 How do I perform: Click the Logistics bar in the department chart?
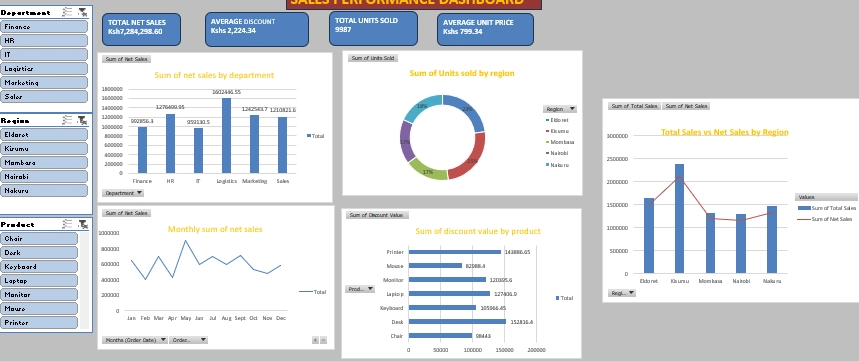pos(226,135)
